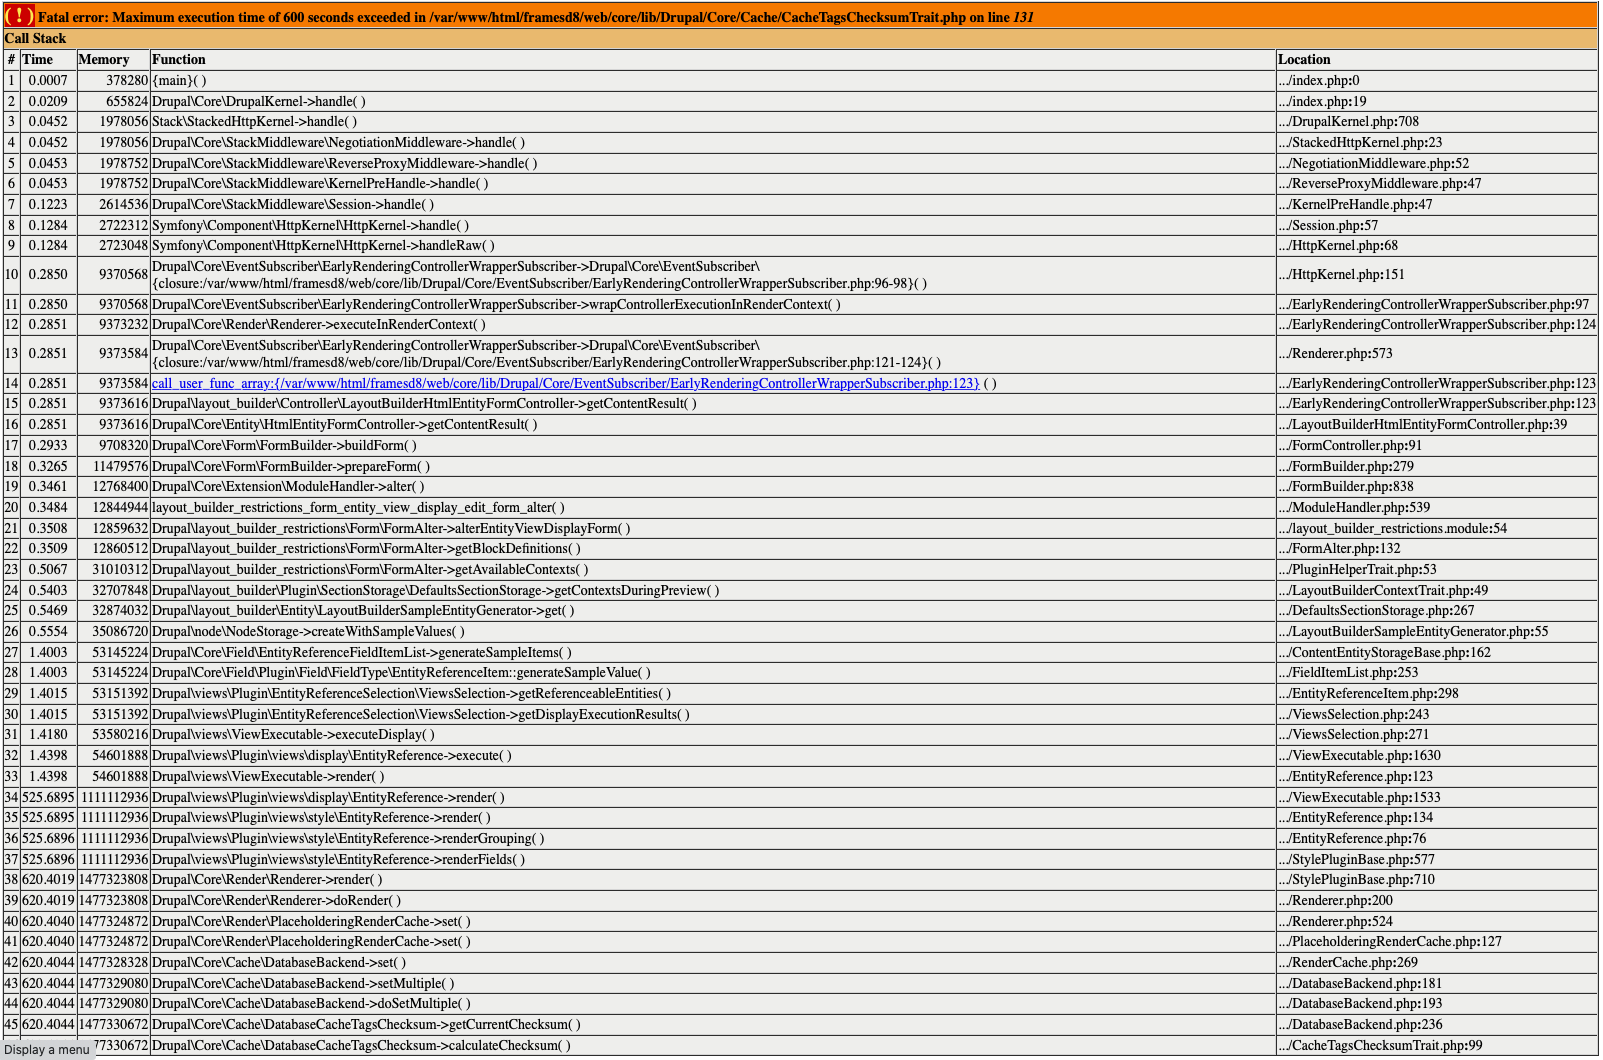Viewport: 1603px width, 1060px height.
Task: Select the ViewsSelection->getDisplayExecutionResults( ) cell
Action: click(713, 715)
